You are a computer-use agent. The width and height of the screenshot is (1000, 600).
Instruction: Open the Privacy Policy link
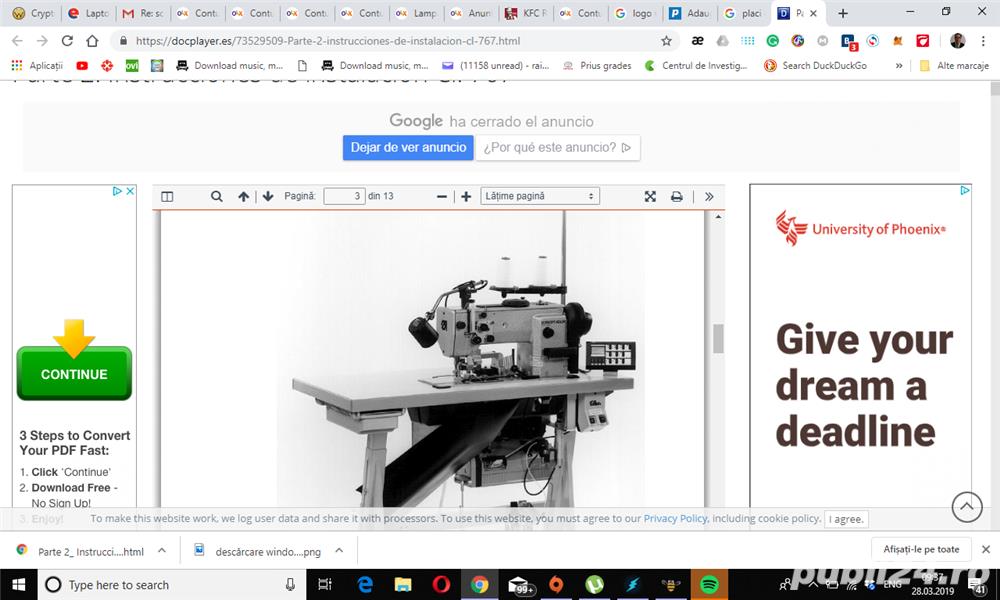coord(675,519)
